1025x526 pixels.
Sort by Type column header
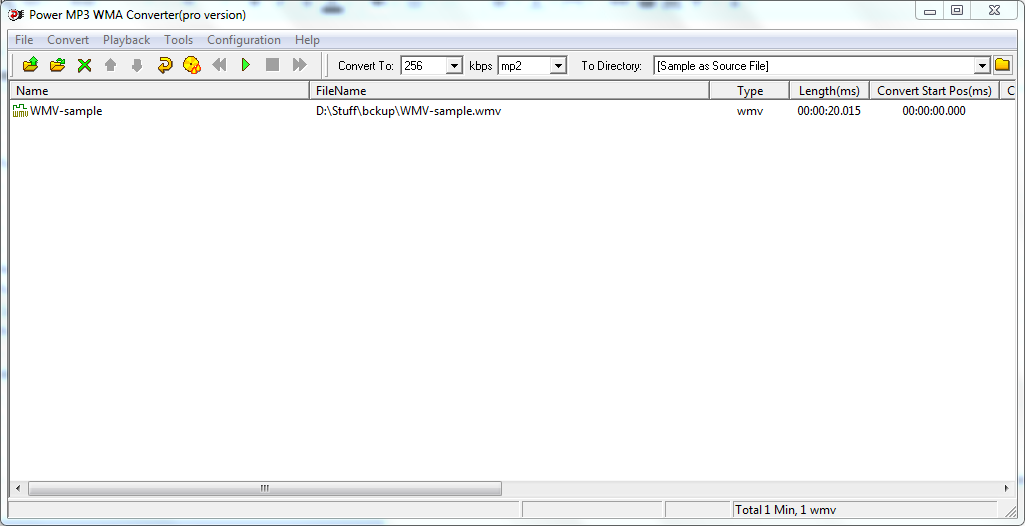coord(750,91)
